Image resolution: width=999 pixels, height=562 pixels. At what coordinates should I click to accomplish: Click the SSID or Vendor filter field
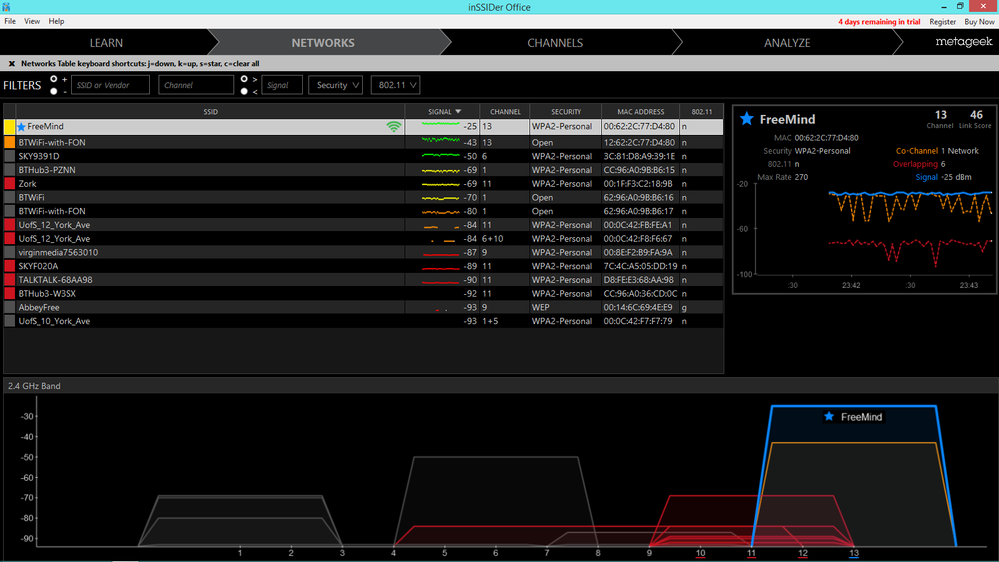click(110, 85)
